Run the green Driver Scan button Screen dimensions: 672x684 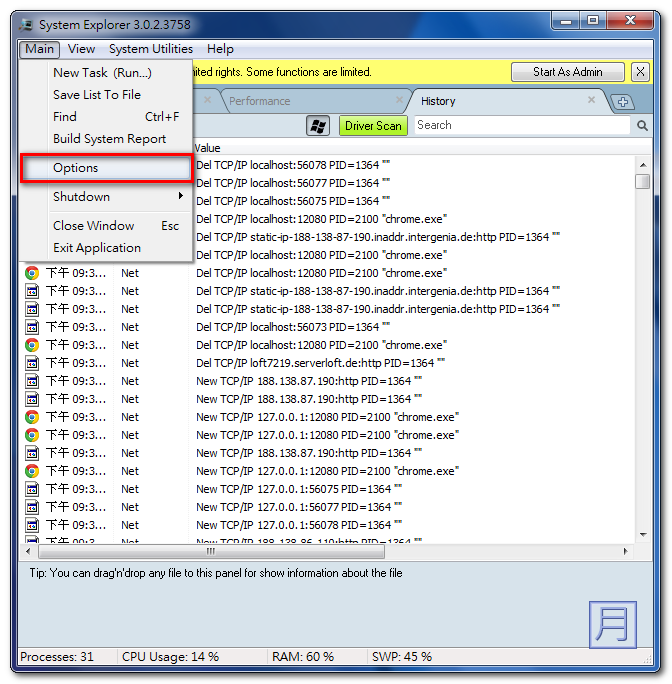[373, 126]
